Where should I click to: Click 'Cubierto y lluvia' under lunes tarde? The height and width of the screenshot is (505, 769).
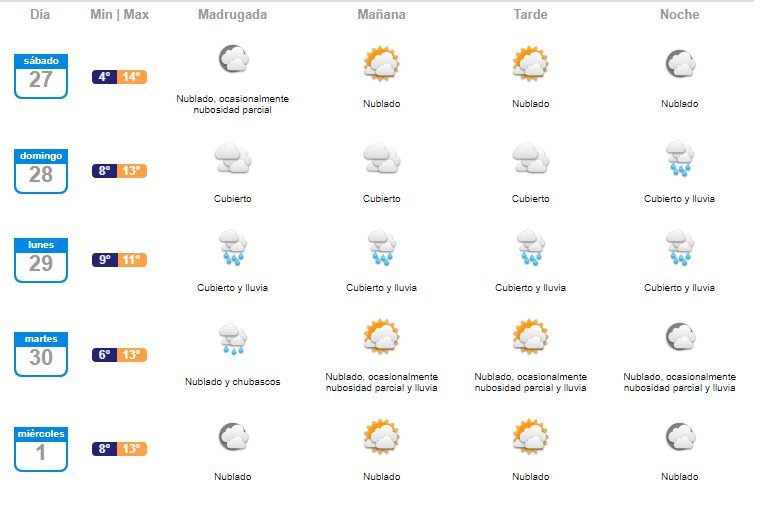click(x=531, y=288)
